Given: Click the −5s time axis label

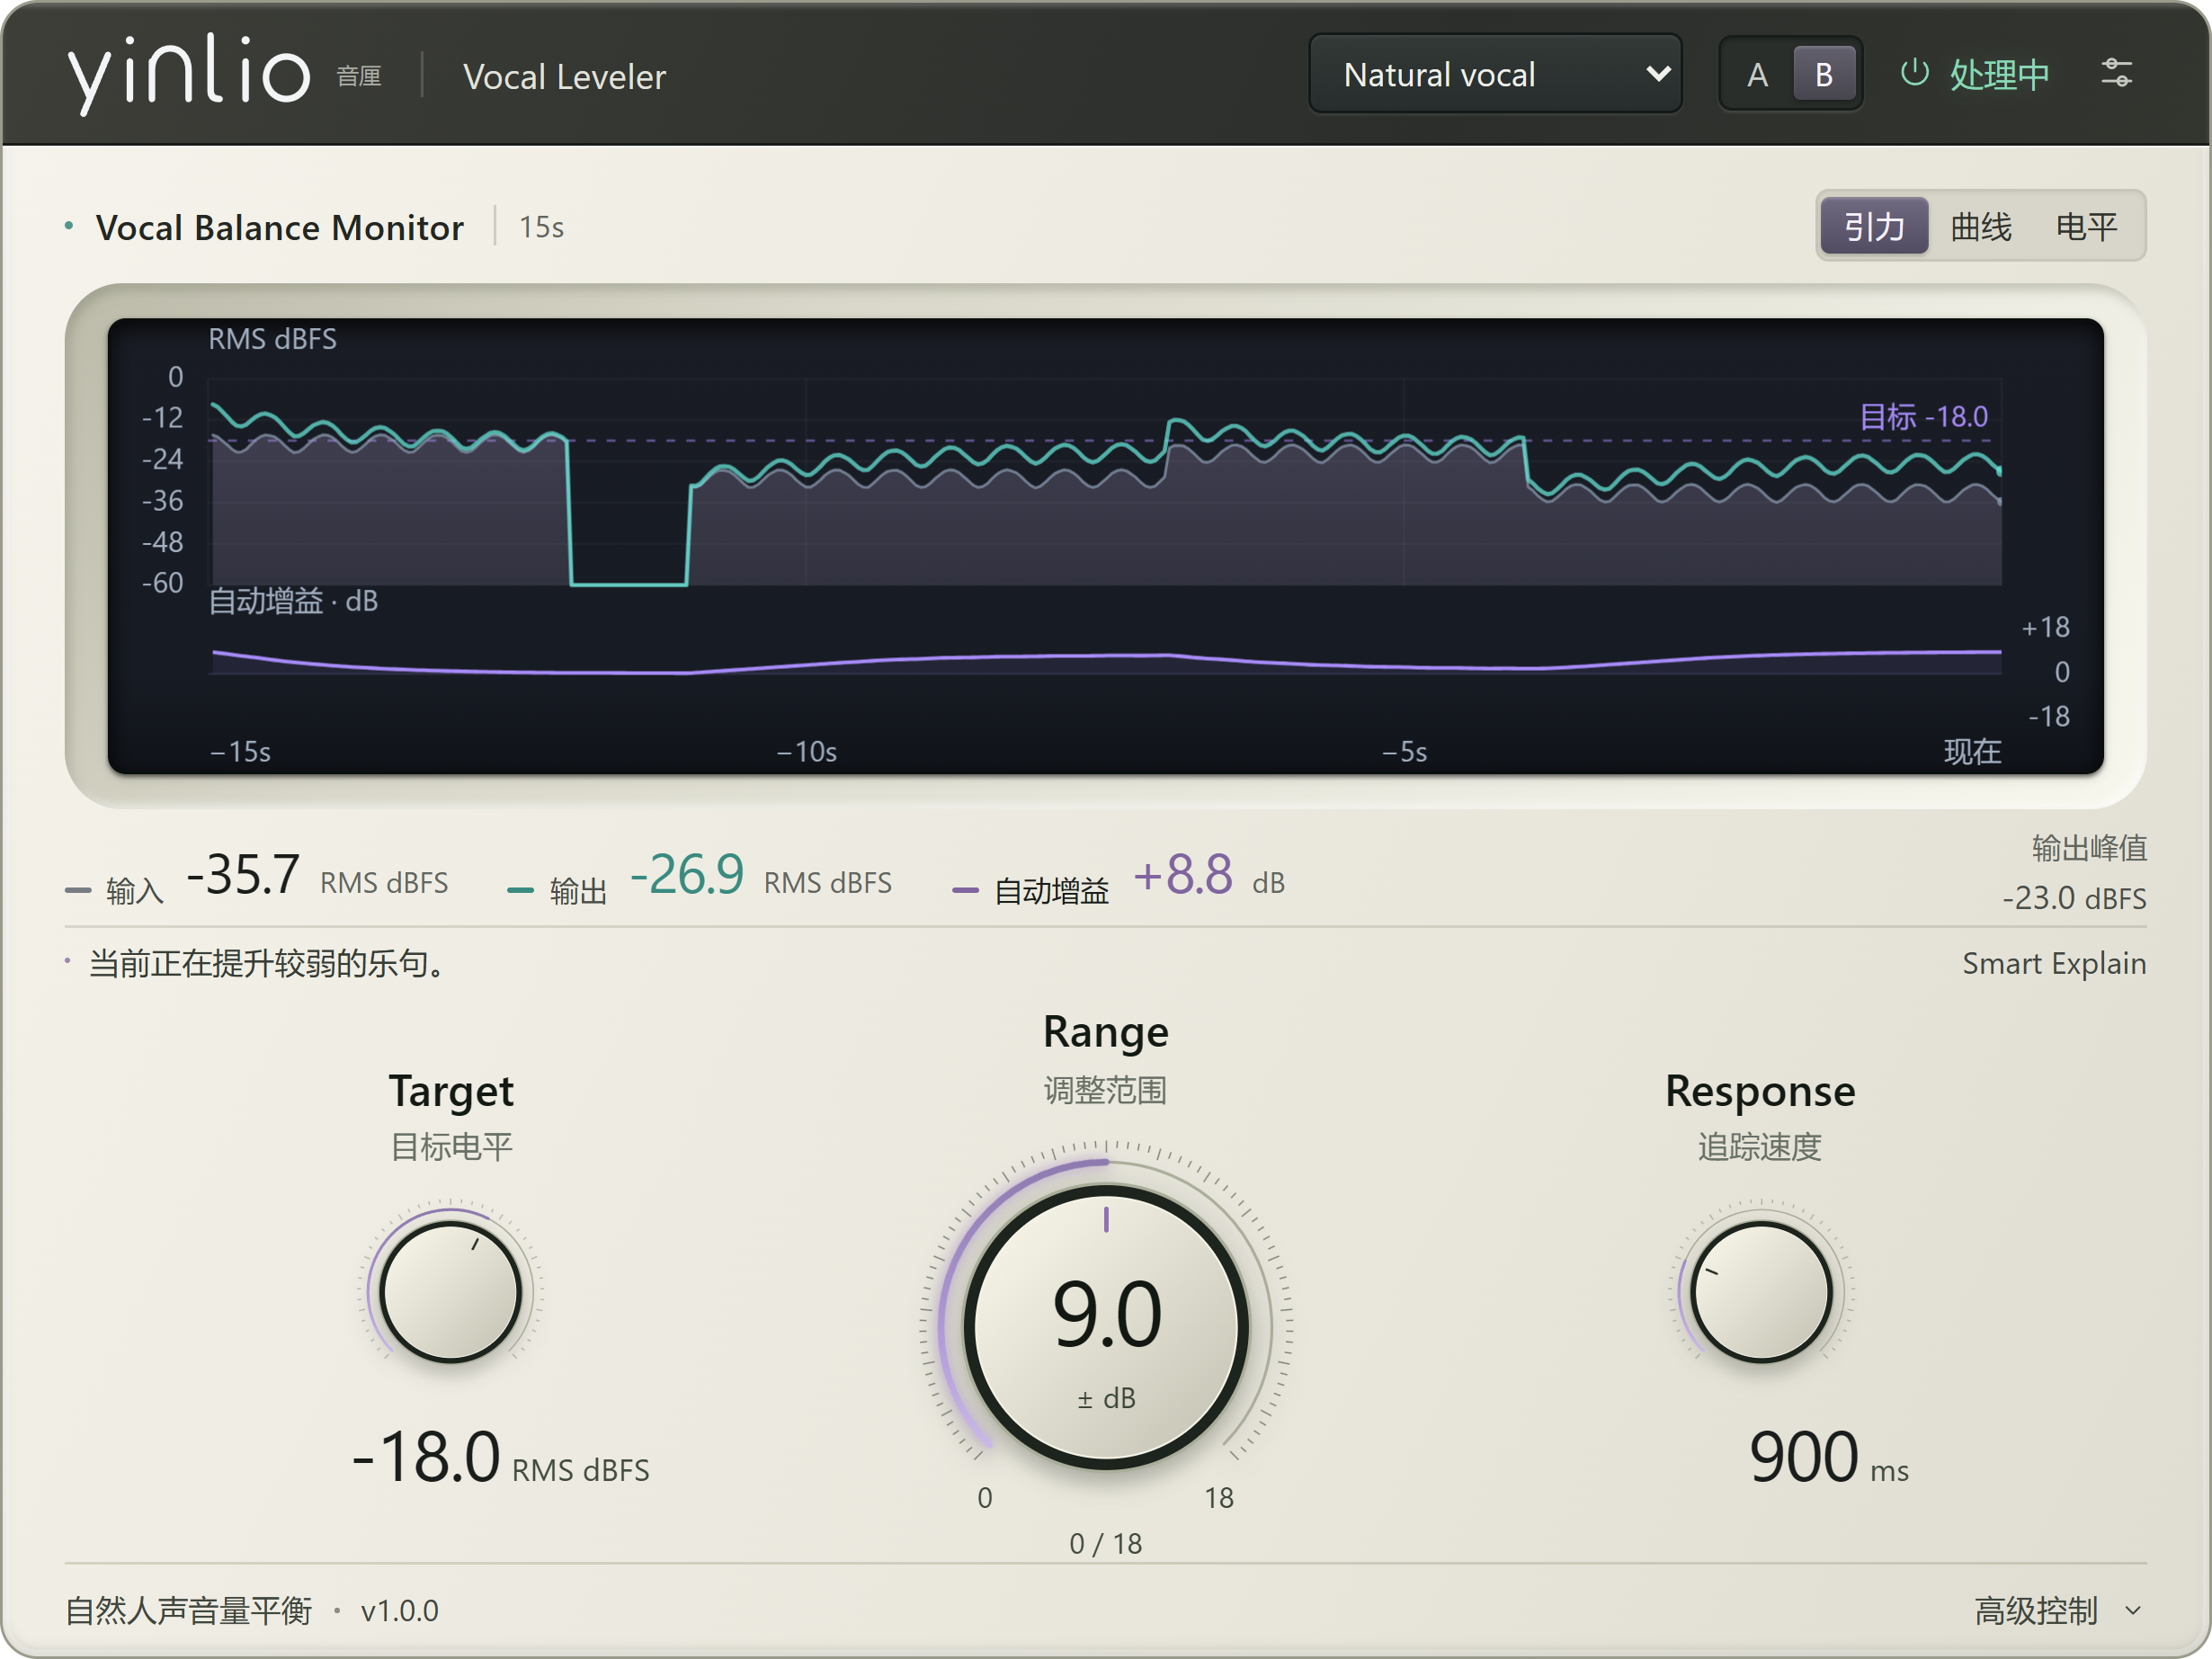Looking at the screenshot, I should (x=1404, y=752).
